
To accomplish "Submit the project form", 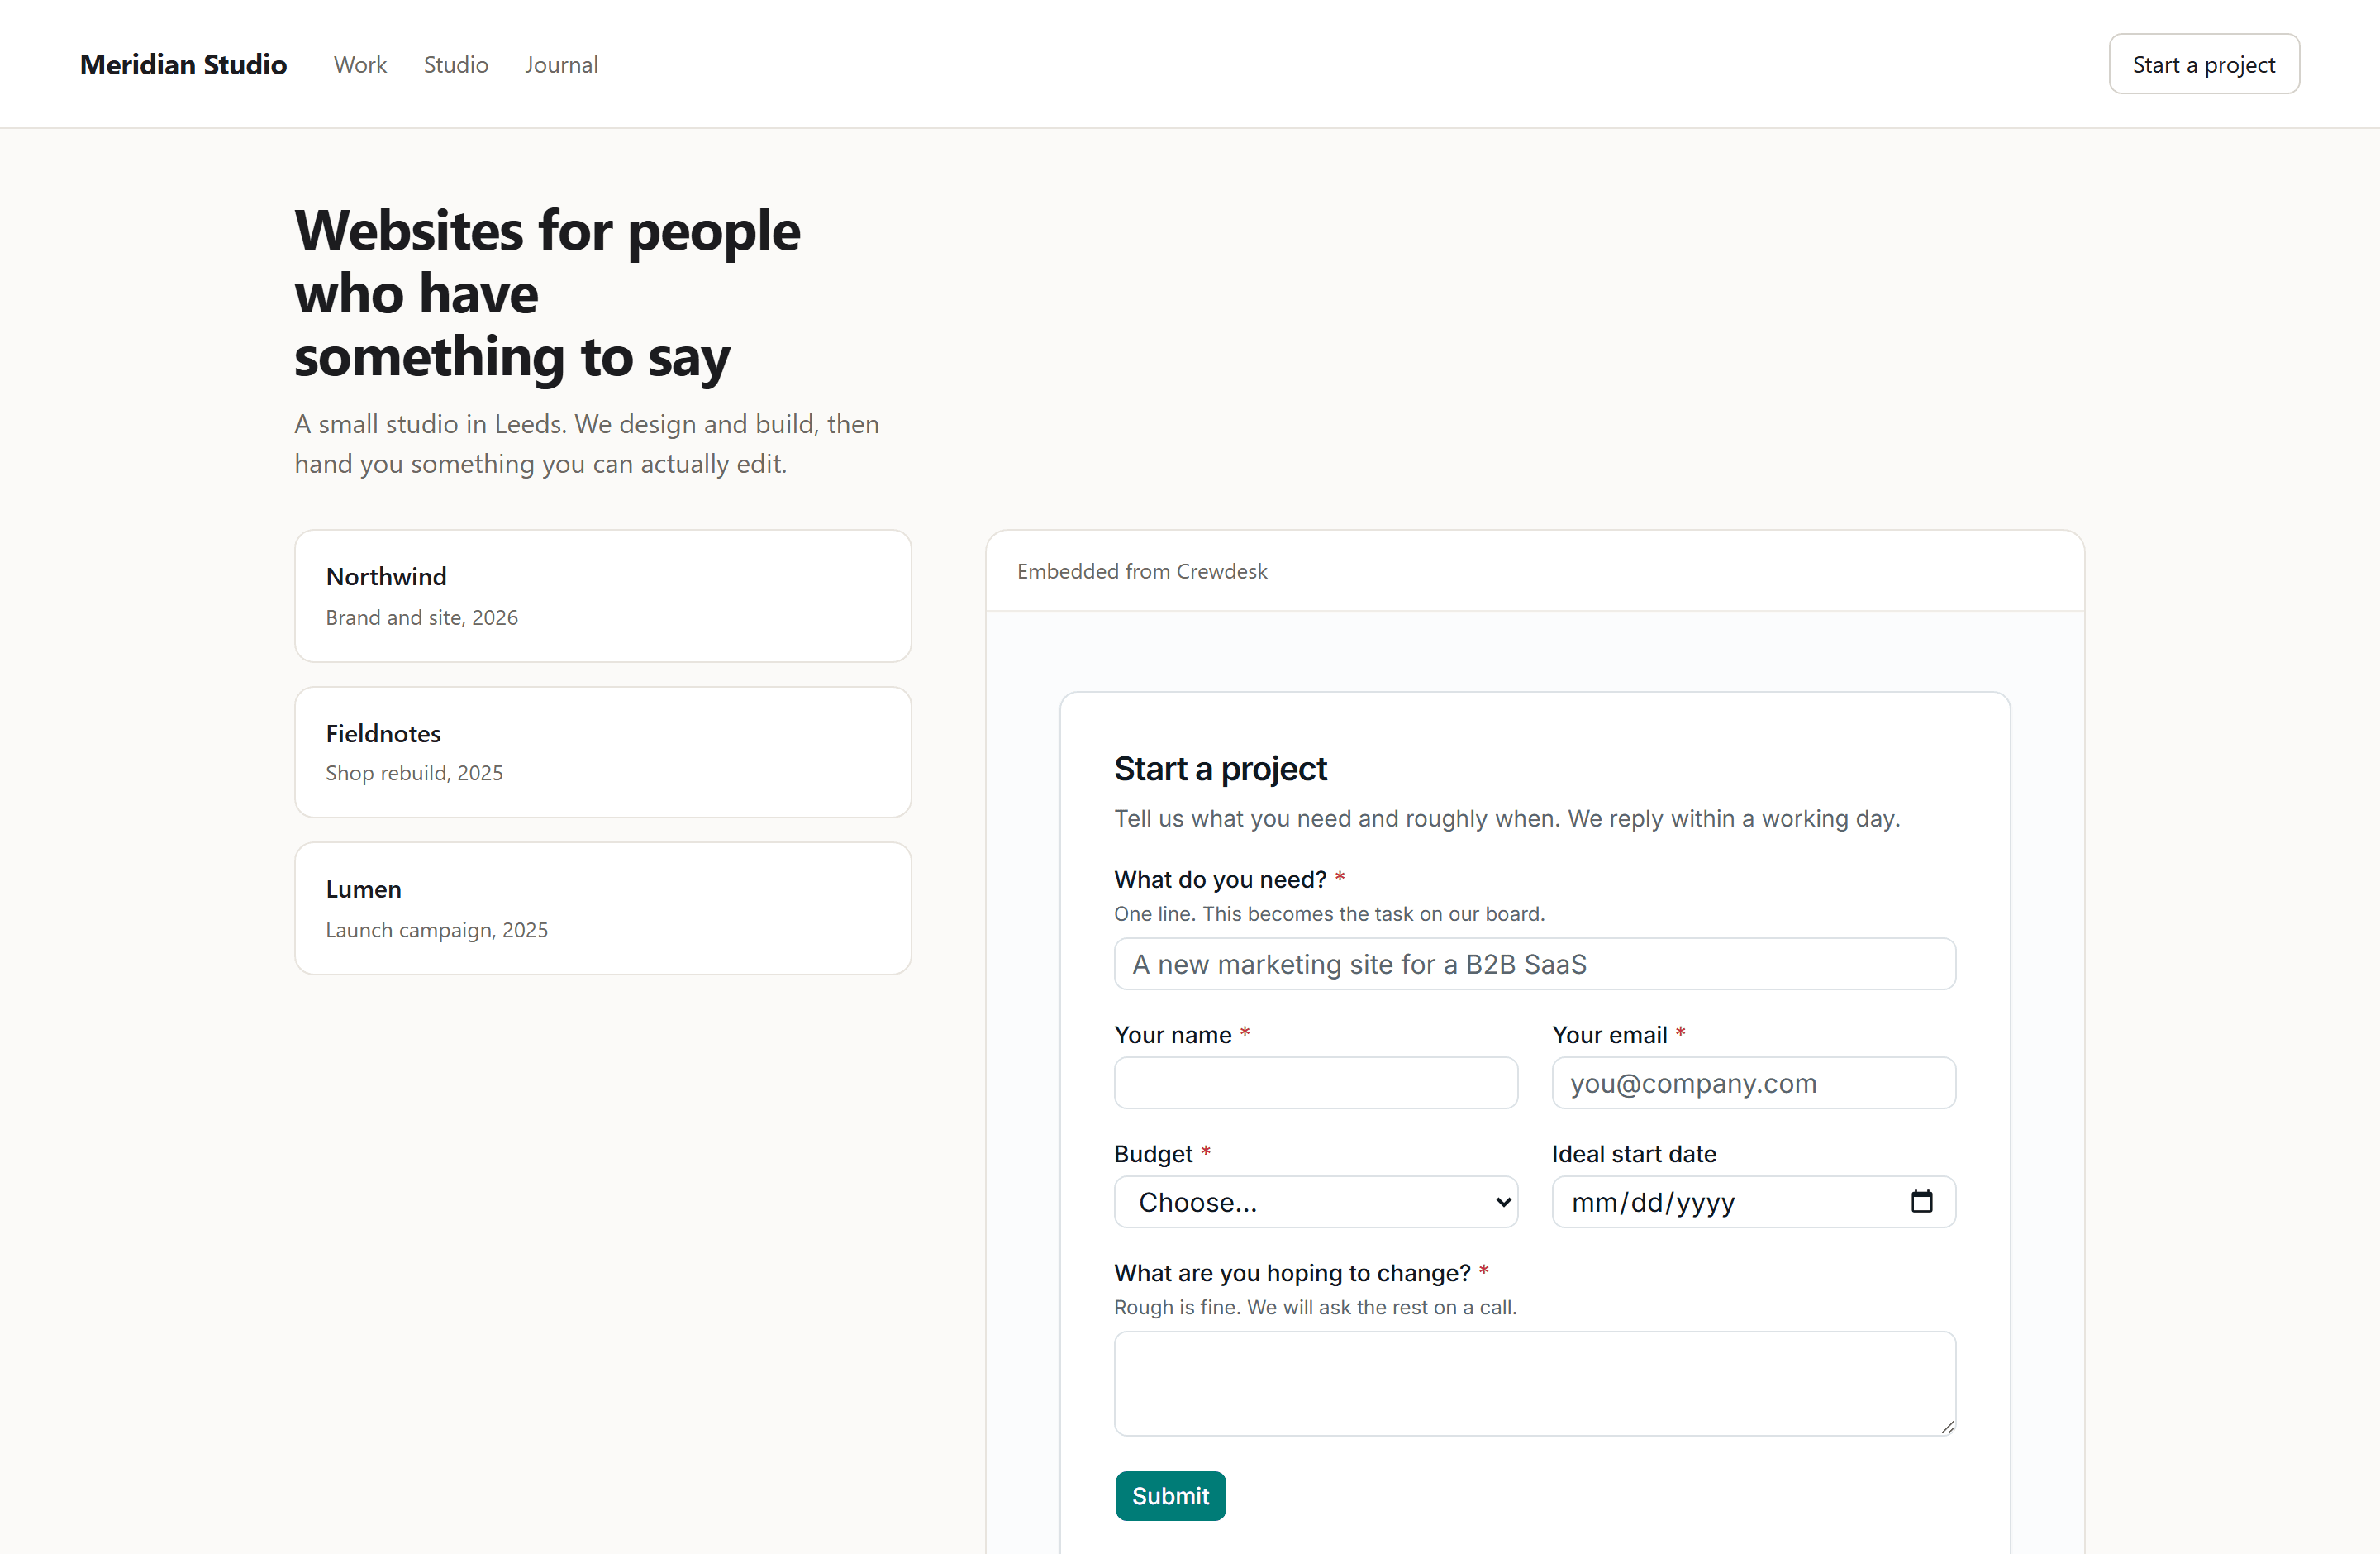I will 1170,1496.
